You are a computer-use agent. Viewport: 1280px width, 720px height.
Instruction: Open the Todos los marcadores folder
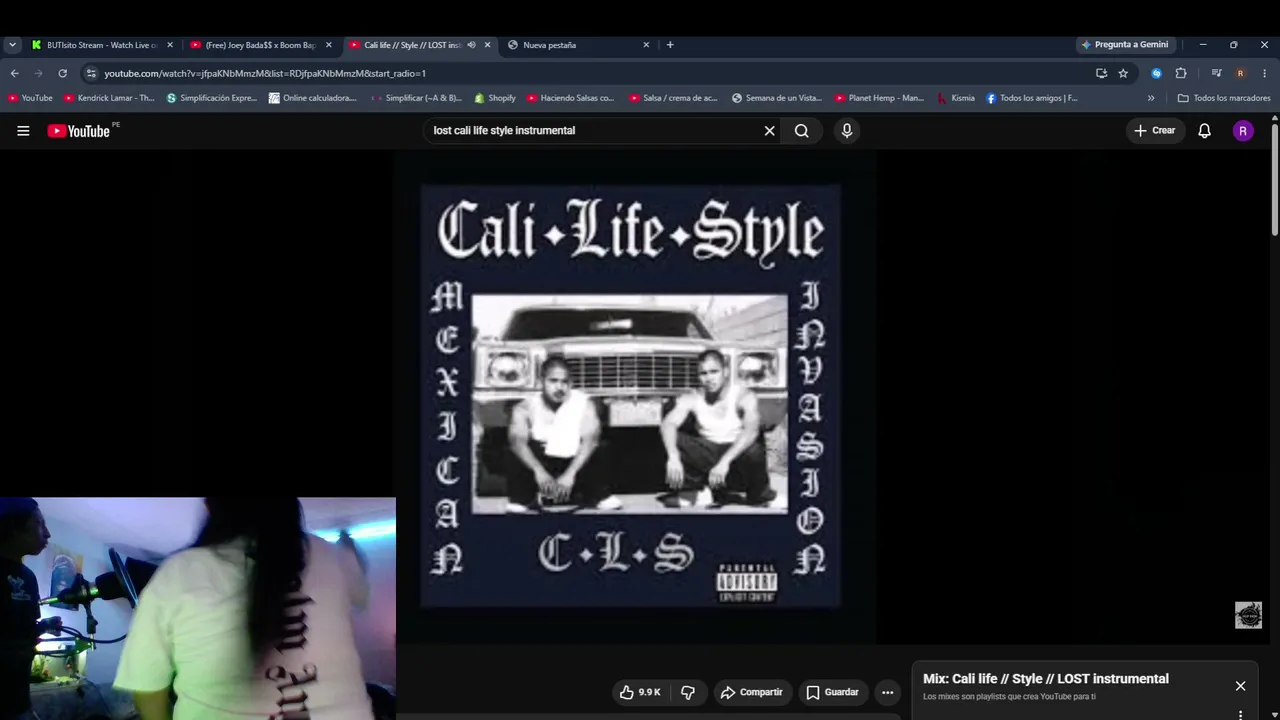pos(1224,98)
